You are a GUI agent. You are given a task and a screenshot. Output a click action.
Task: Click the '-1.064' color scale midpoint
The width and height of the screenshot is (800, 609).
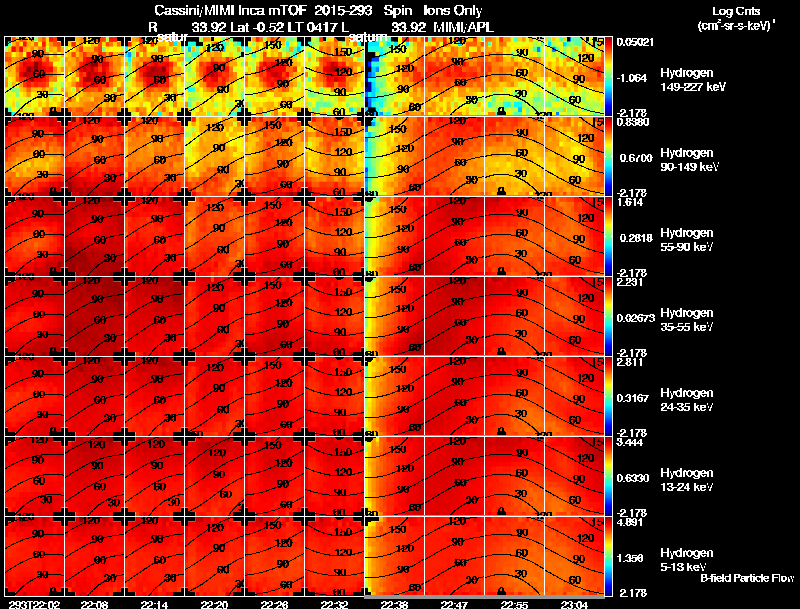pos(633,78)
